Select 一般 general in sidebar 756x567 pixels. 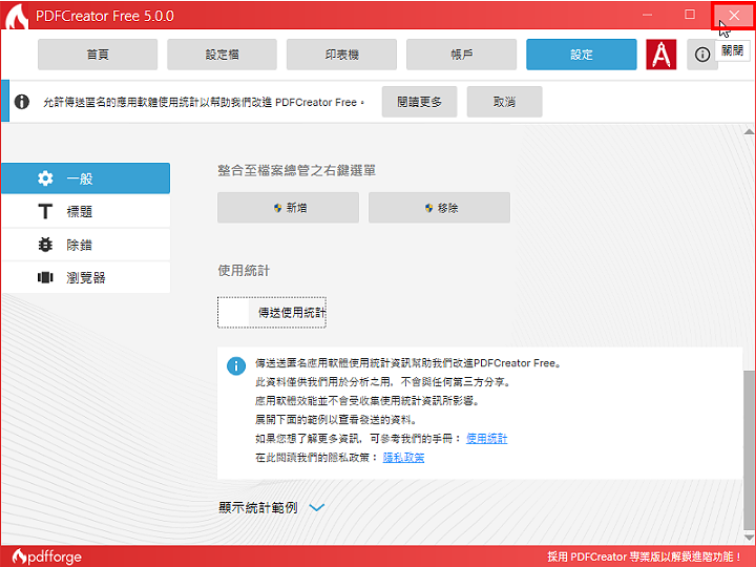85,178
